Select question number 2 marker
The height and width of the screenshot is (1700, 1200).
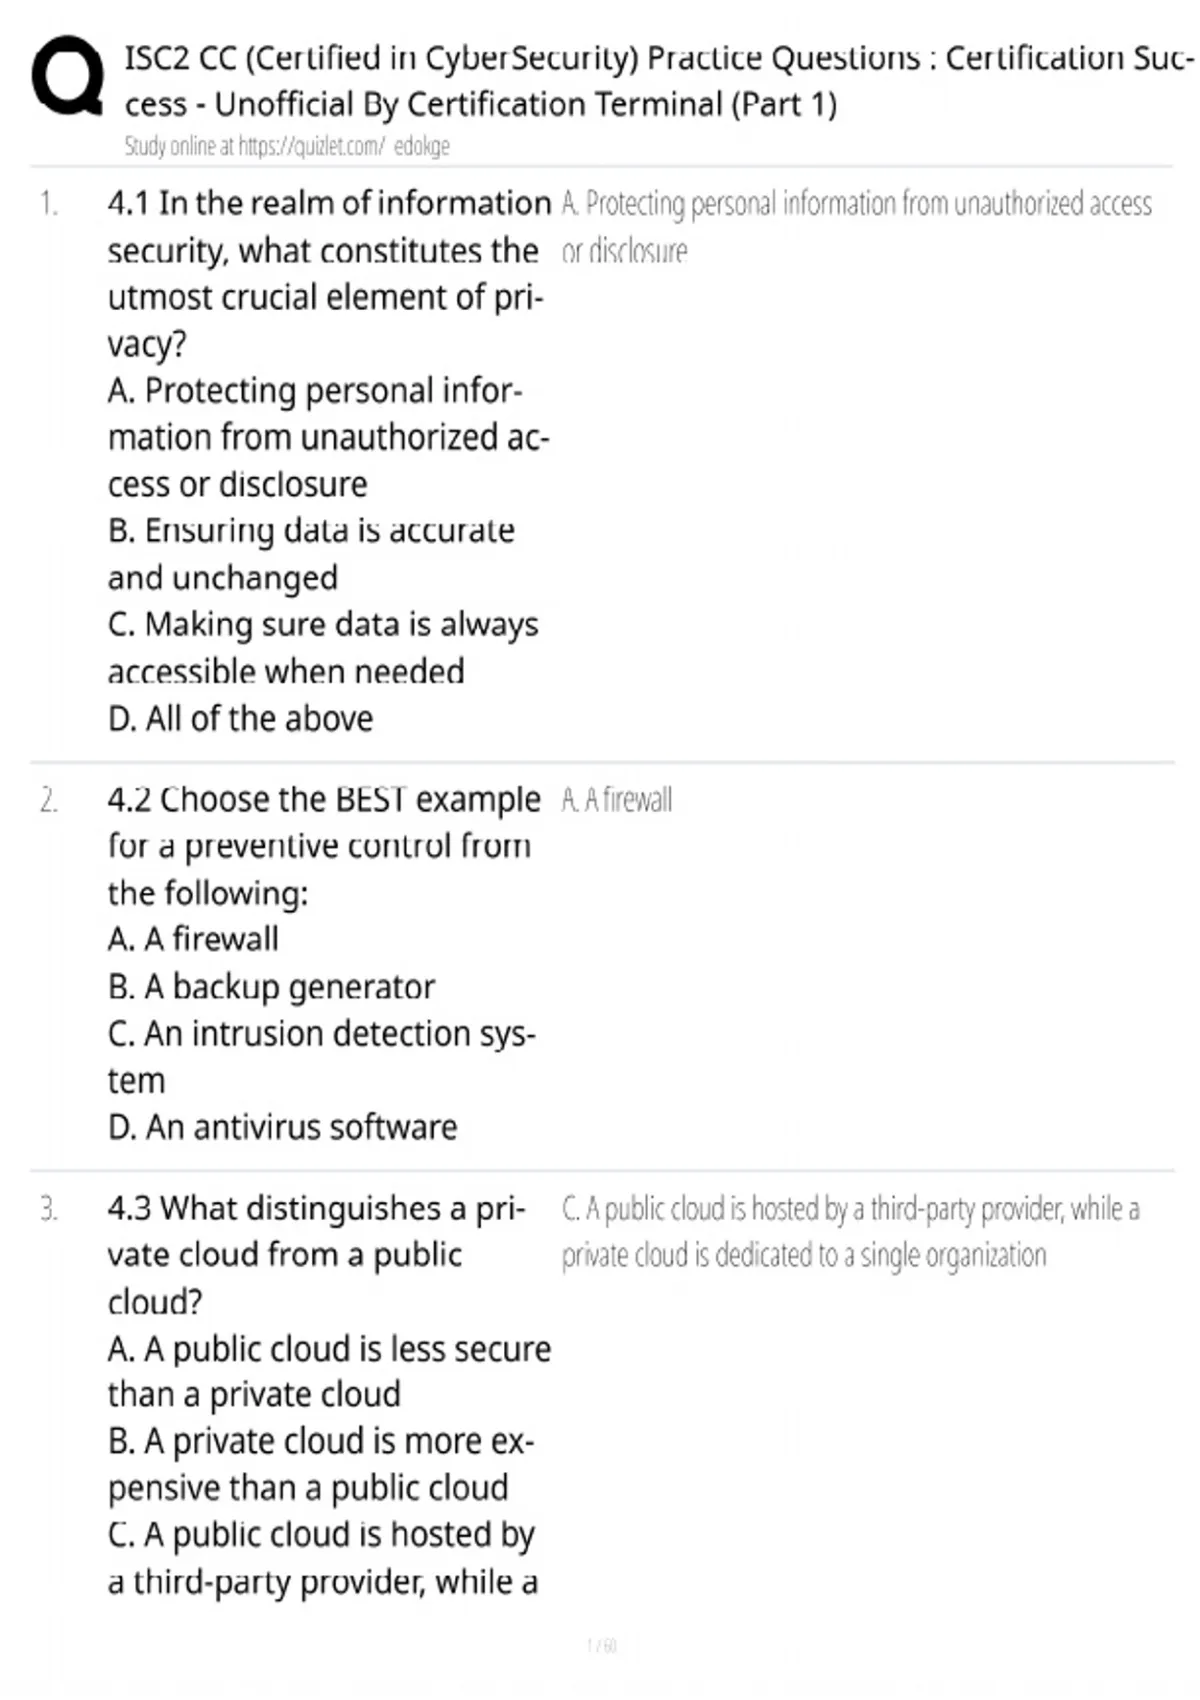tap(49, 800)
